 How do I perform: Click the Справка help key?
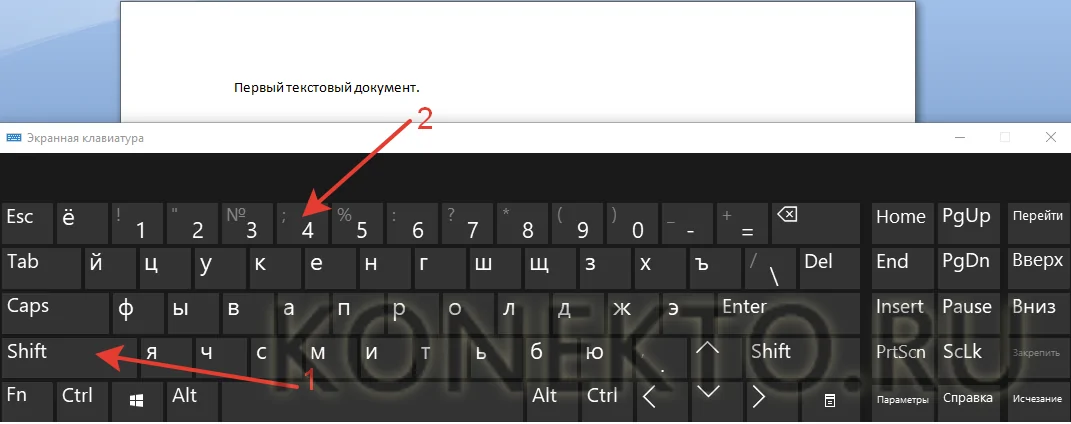coord(968,401)
